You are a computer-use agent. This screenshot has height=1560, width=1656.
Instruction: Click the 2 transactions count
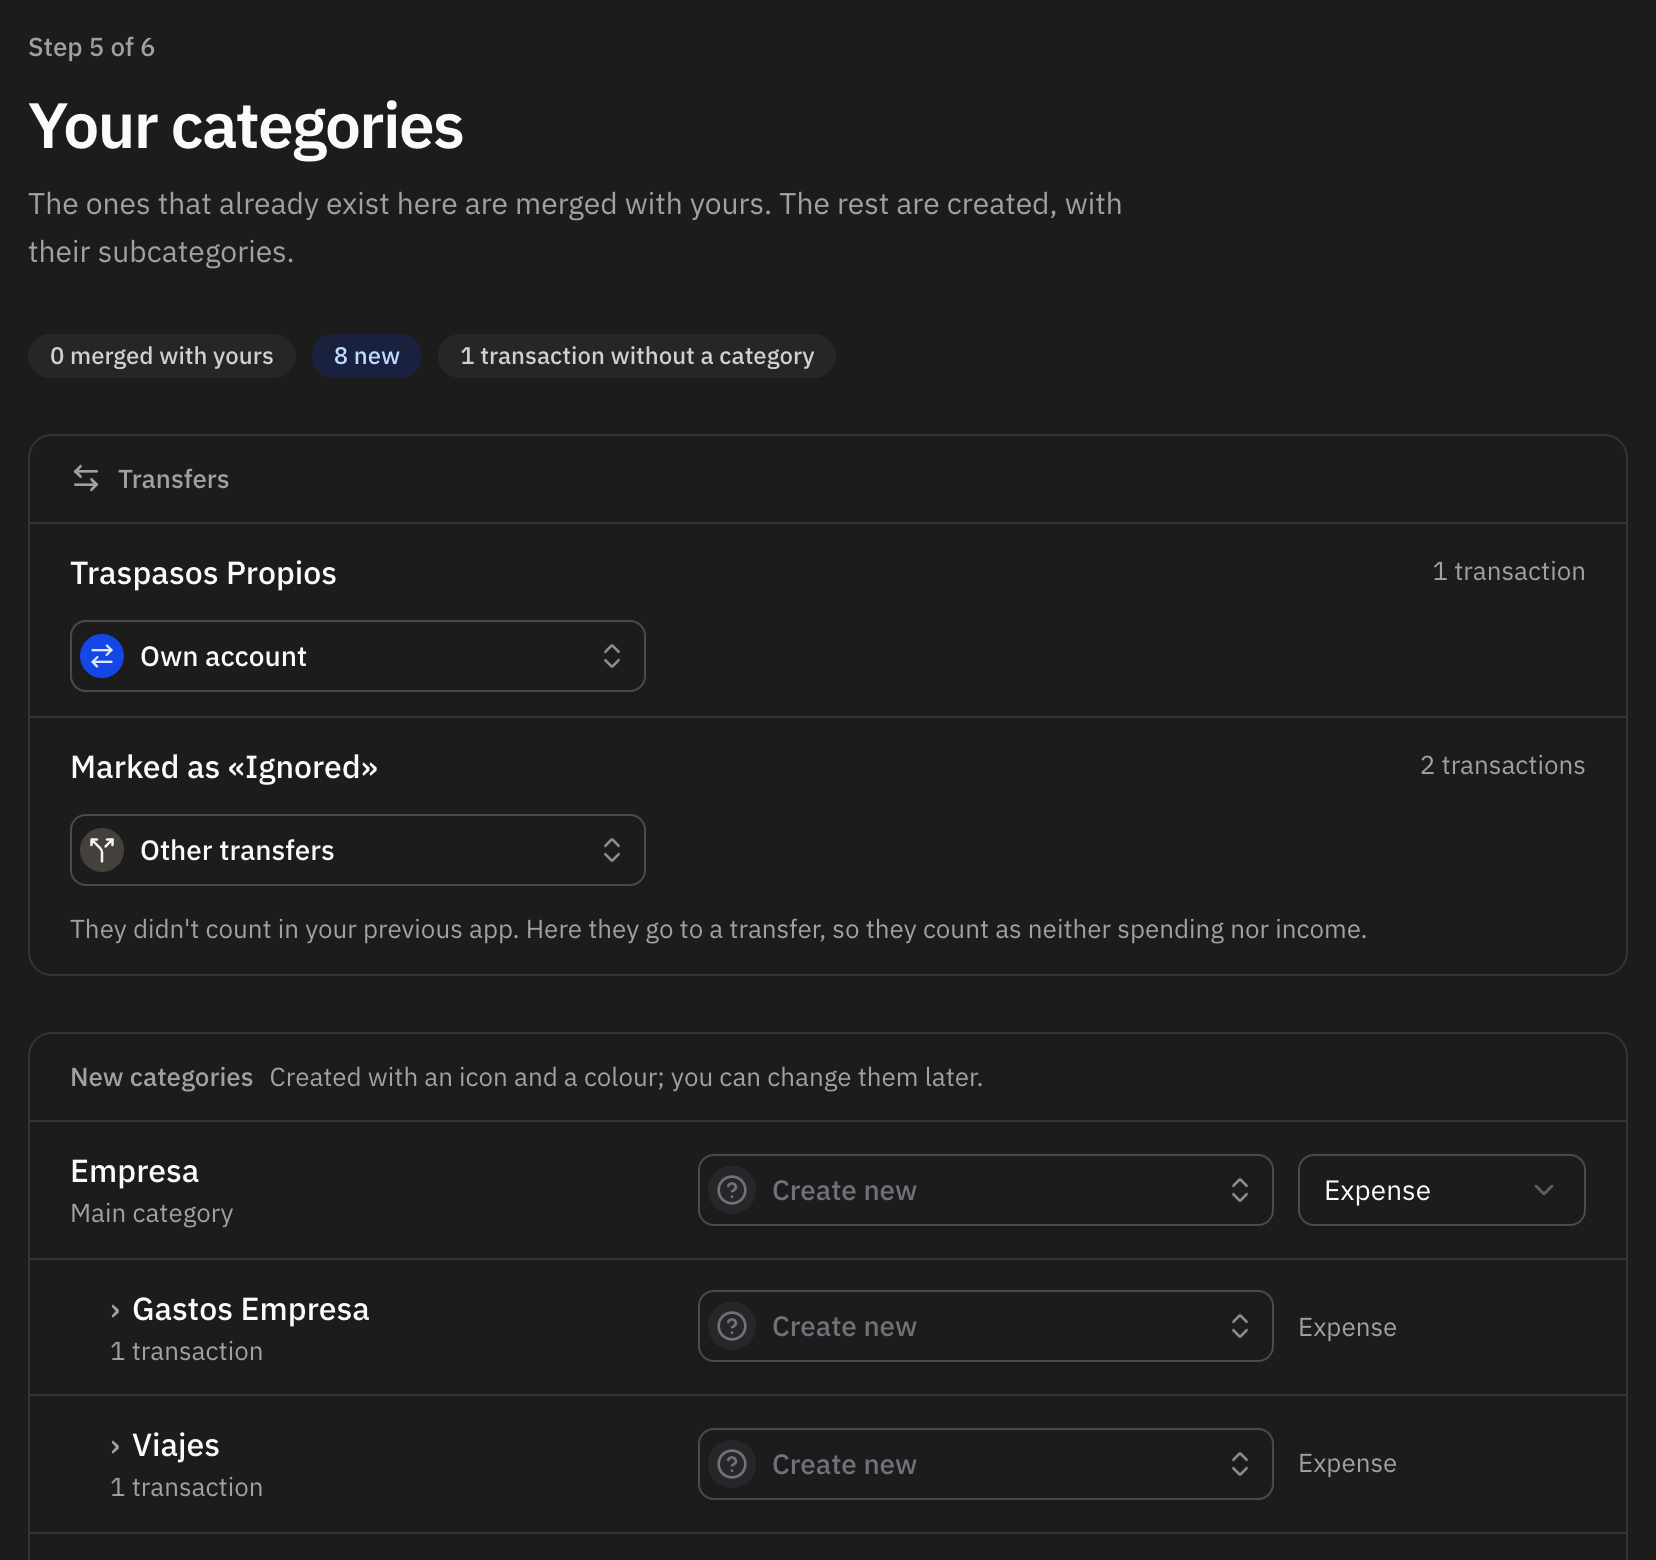[1503, 765]
